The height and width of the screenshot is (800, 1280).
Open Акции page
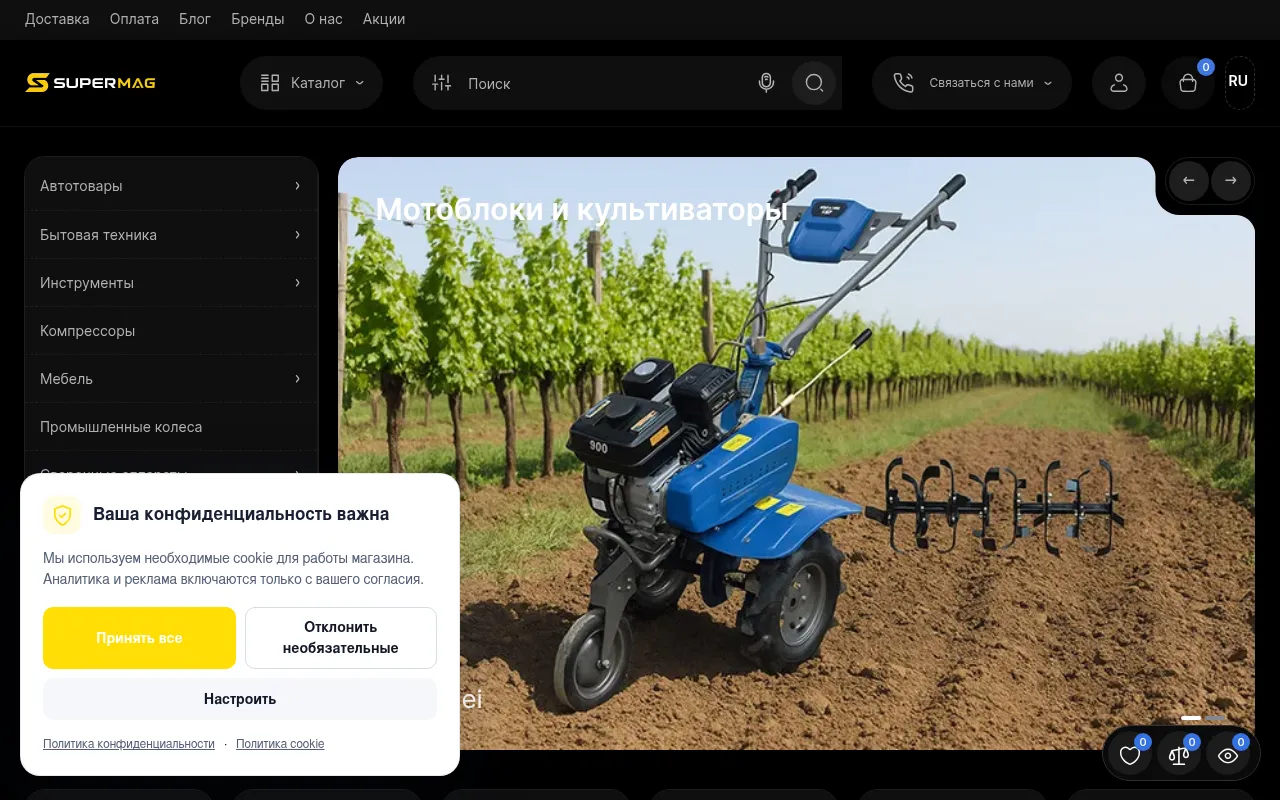(x=384, y=19)
